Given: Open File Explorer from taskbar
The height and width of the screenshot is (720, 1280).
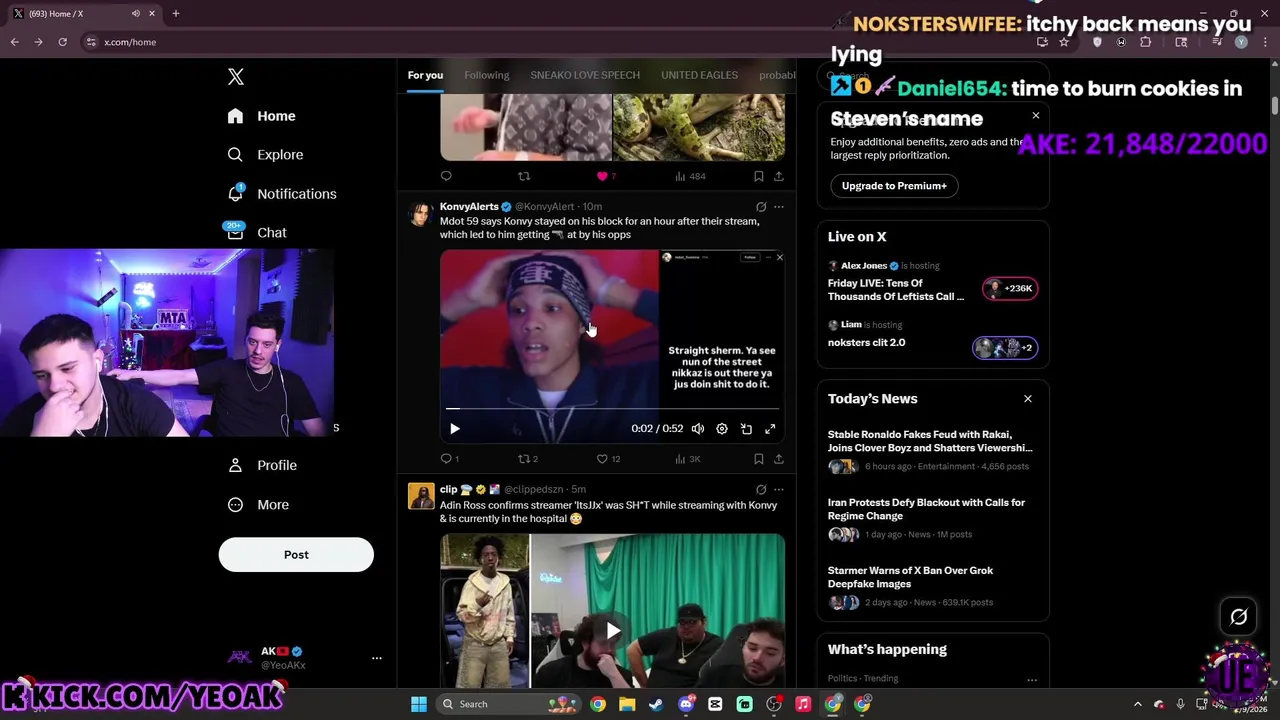Looking at the screenshot, I should click(627, 704).
